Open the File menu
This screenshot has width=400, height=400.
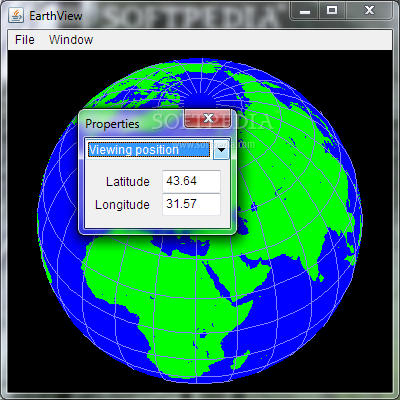25,40
